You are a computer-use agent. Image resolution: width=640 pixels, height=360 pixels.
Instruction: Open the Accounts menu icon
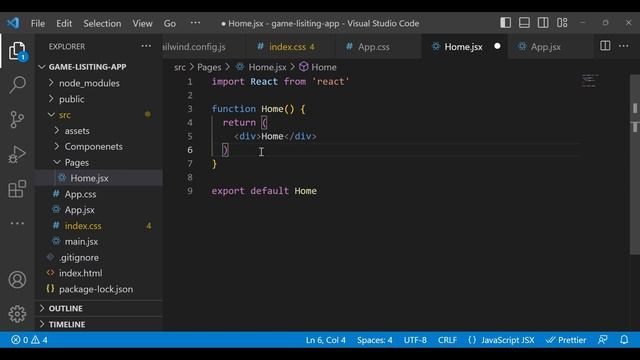[x=17, y=280]
